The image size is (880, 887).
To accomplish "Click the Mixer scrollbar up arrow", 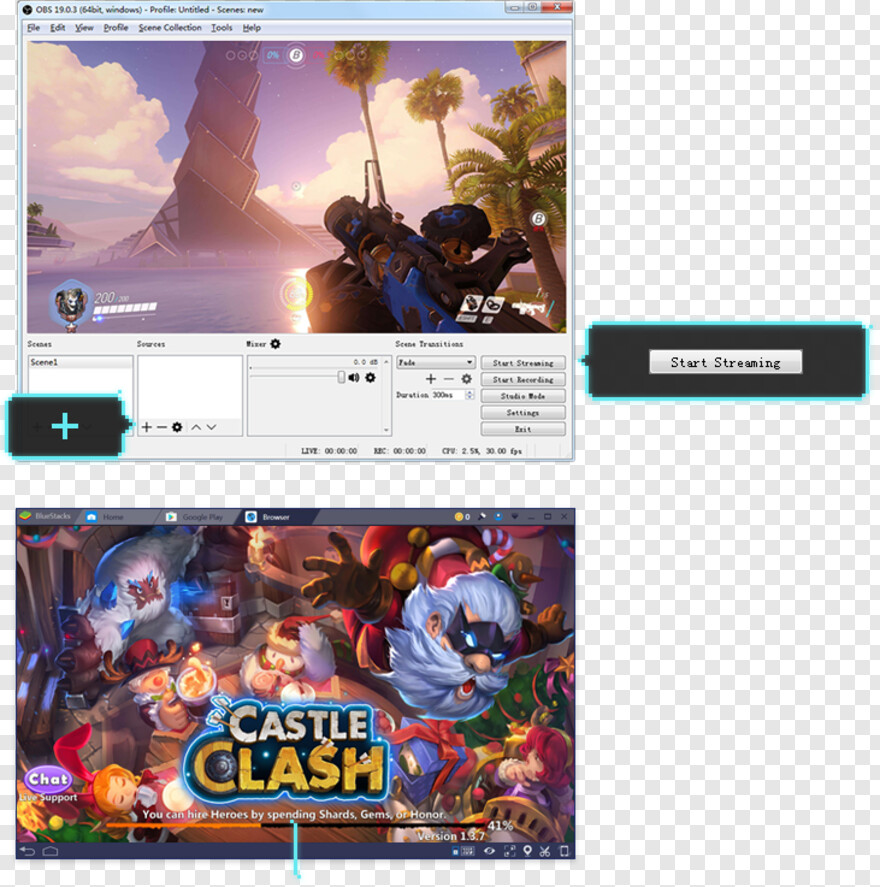I will [386, 361].
